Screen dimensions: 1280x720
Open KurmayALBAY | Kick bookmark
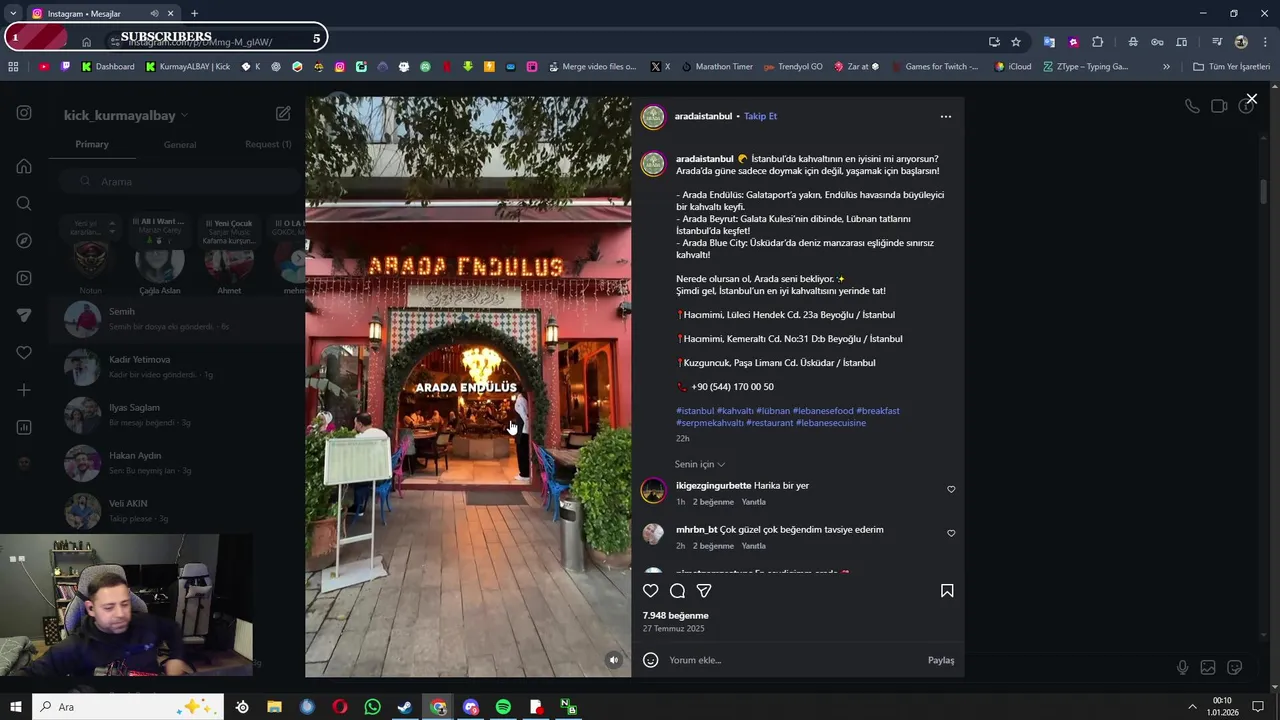[188, 67]
